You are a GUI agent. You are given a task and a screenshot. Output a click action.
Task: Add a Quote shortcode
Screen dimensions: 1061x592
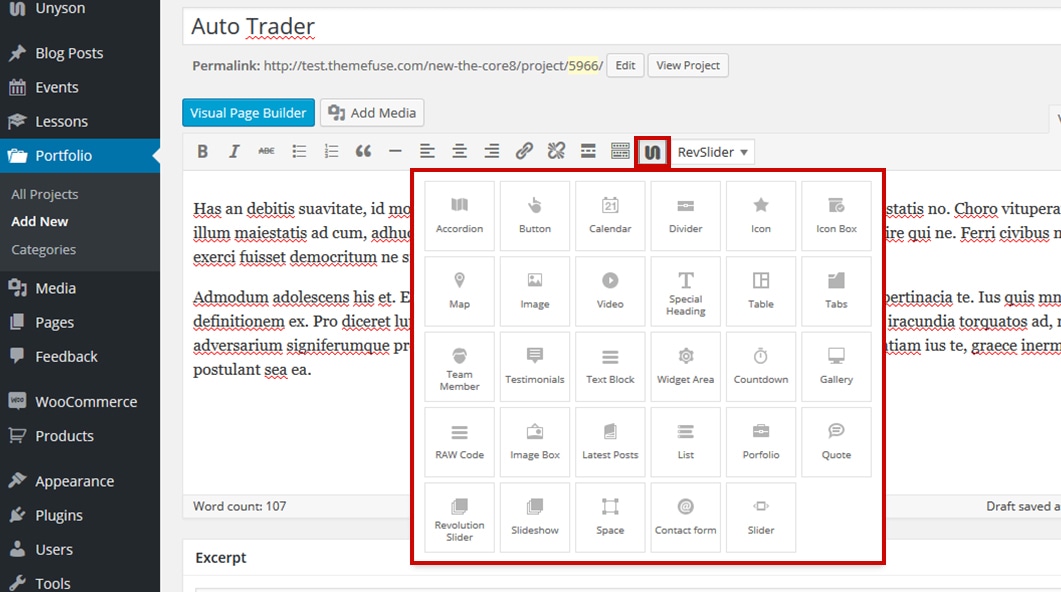point(836,442)
